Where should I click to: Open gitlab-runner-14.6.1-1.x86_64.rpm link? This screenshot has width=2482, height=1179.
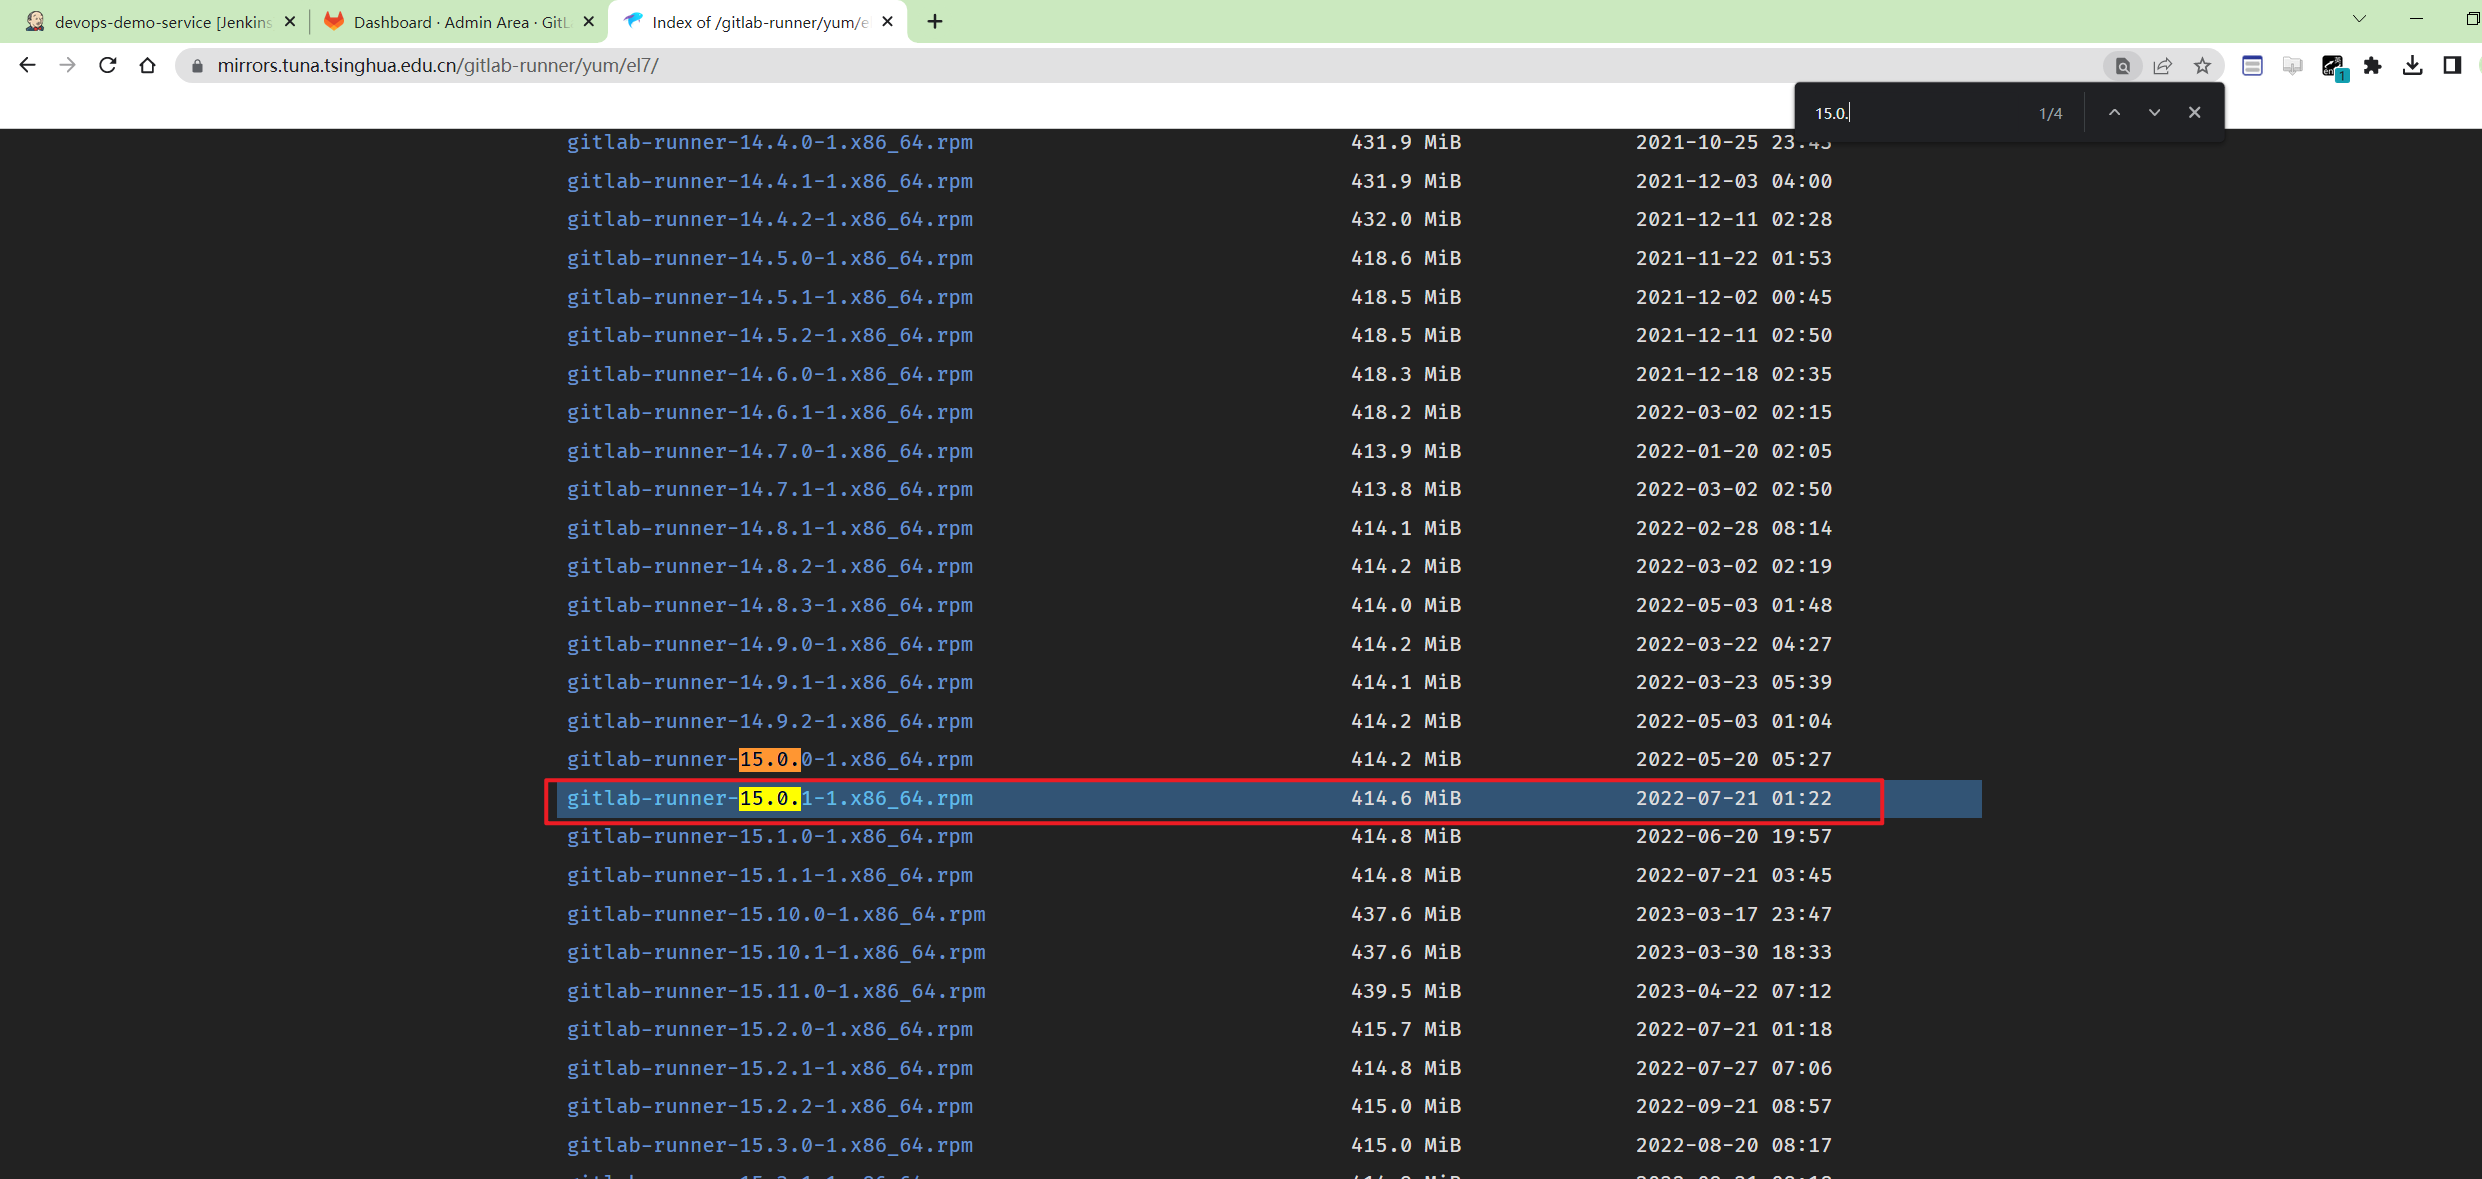click(x=770, y=412)
